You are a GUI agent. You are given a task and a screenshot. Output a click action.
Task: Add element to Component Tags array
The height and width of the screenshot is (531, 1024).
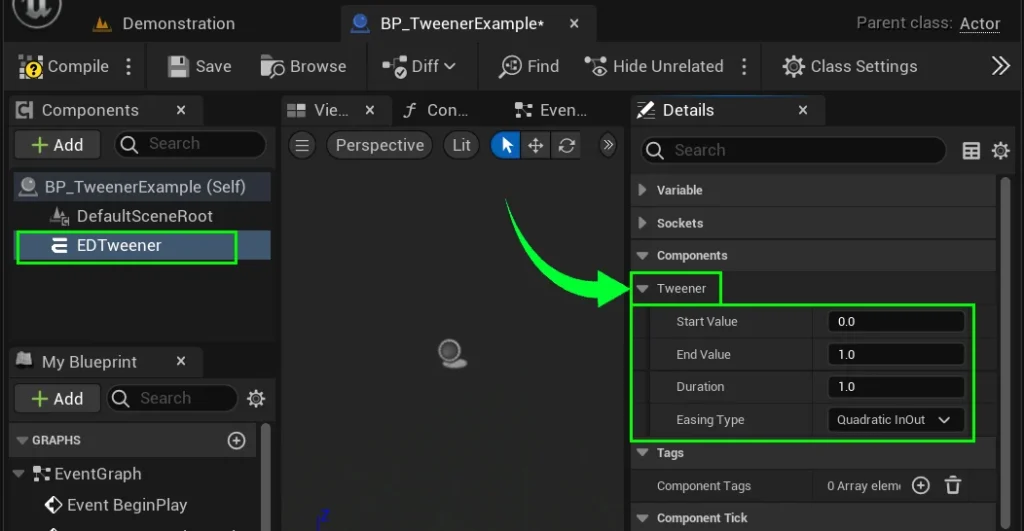pyautogui.click(x=921, y=486)
